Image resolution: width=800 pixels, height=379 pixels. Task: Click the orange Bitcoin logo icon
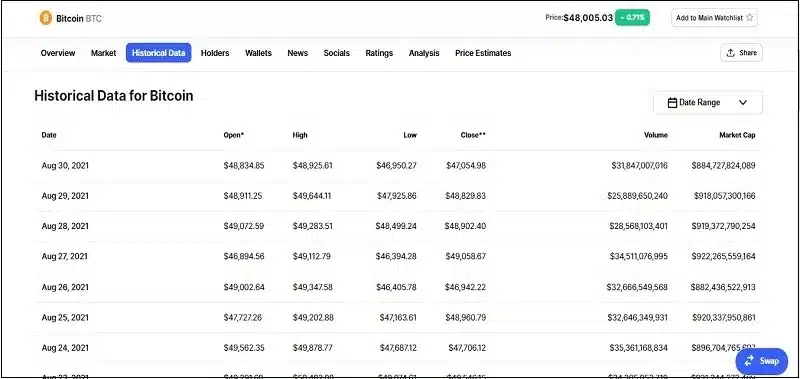coord(46,18)
